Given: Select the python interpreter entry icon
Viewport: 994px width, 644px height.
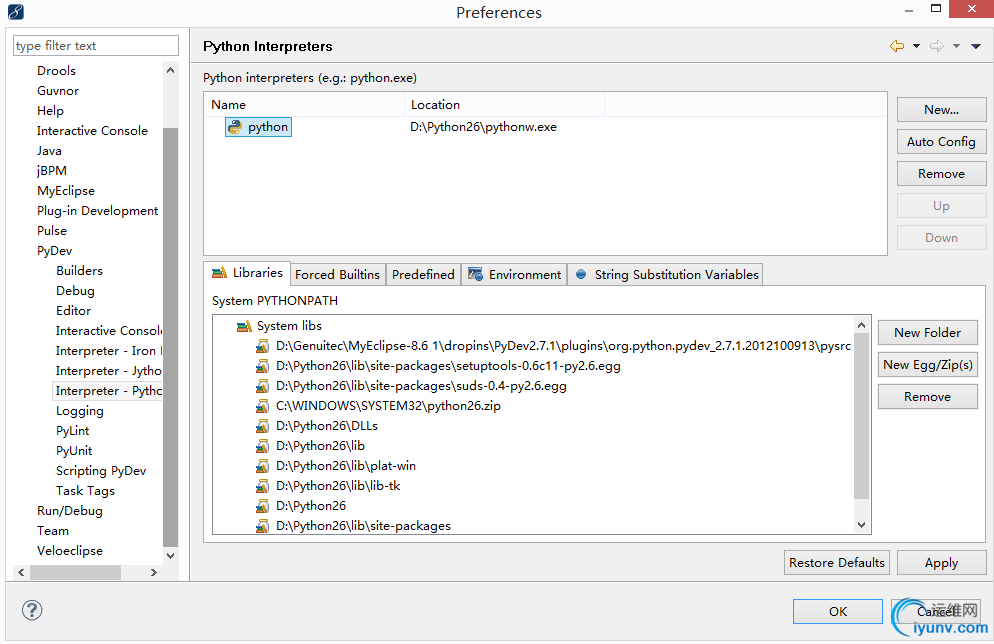Looking at the screenshot, I should coord(235,127).
